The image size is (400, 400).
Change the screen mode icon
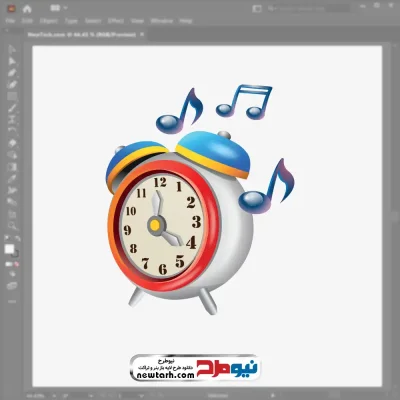[x=12, y=286]
